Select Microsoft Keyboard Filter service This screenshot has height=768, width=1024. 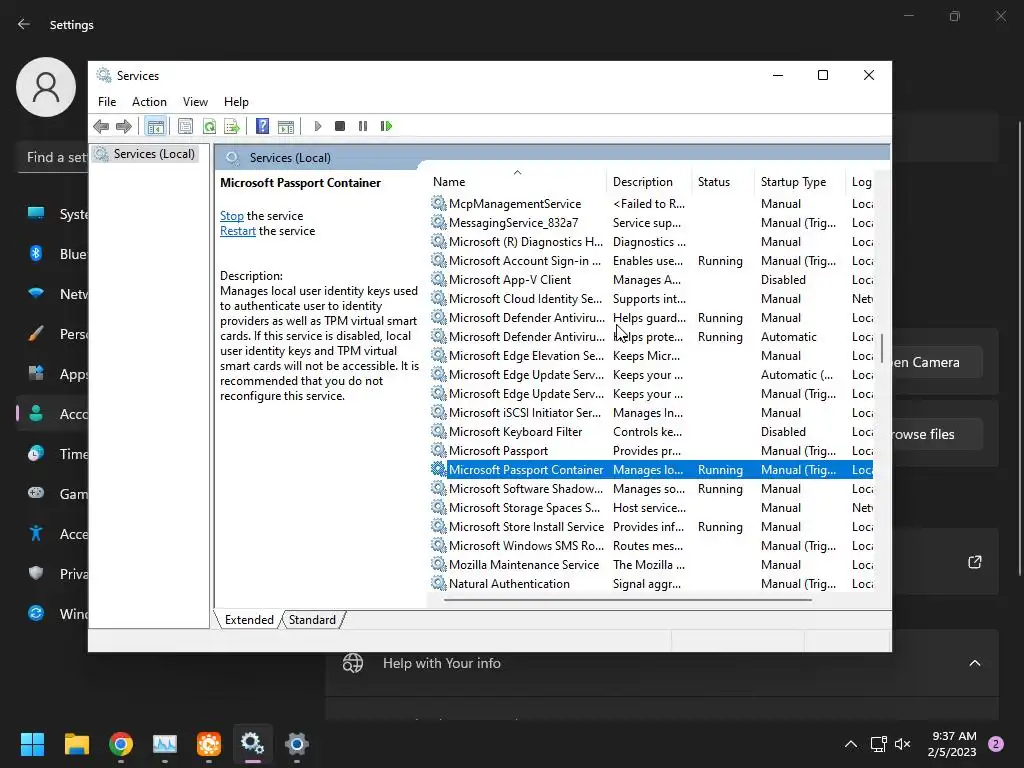pos(651,432)
